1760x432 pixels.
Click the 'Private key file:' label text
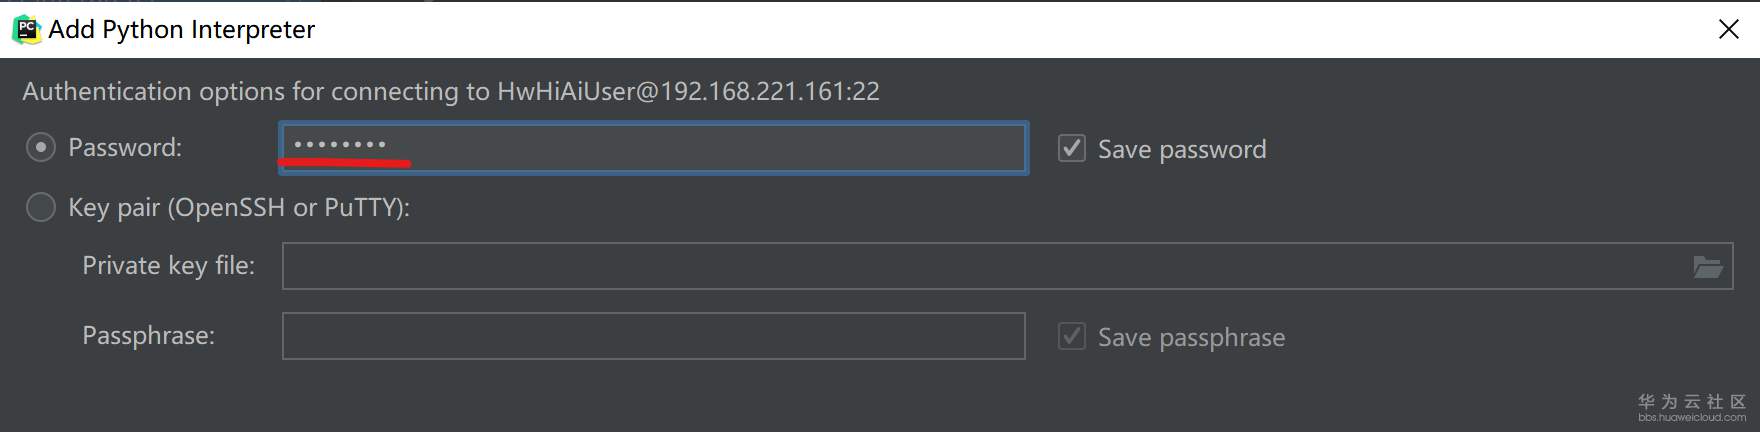click(168, 265)
